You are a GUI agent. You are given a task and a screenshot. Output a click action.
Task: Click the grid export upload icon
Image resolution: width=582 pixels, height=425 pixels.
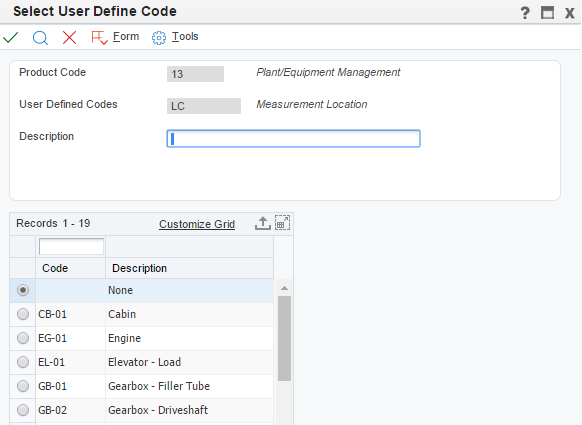tap(262, 223)
